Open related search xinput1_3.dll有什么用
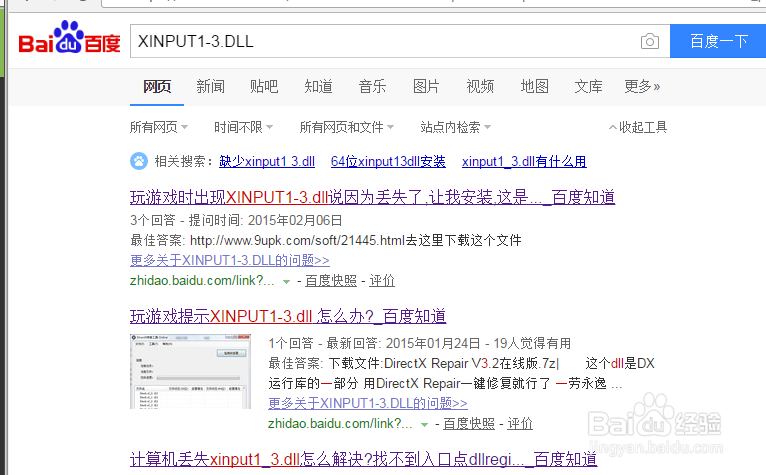This screenshot has height=475, width=766. click(x=524, y=161)
